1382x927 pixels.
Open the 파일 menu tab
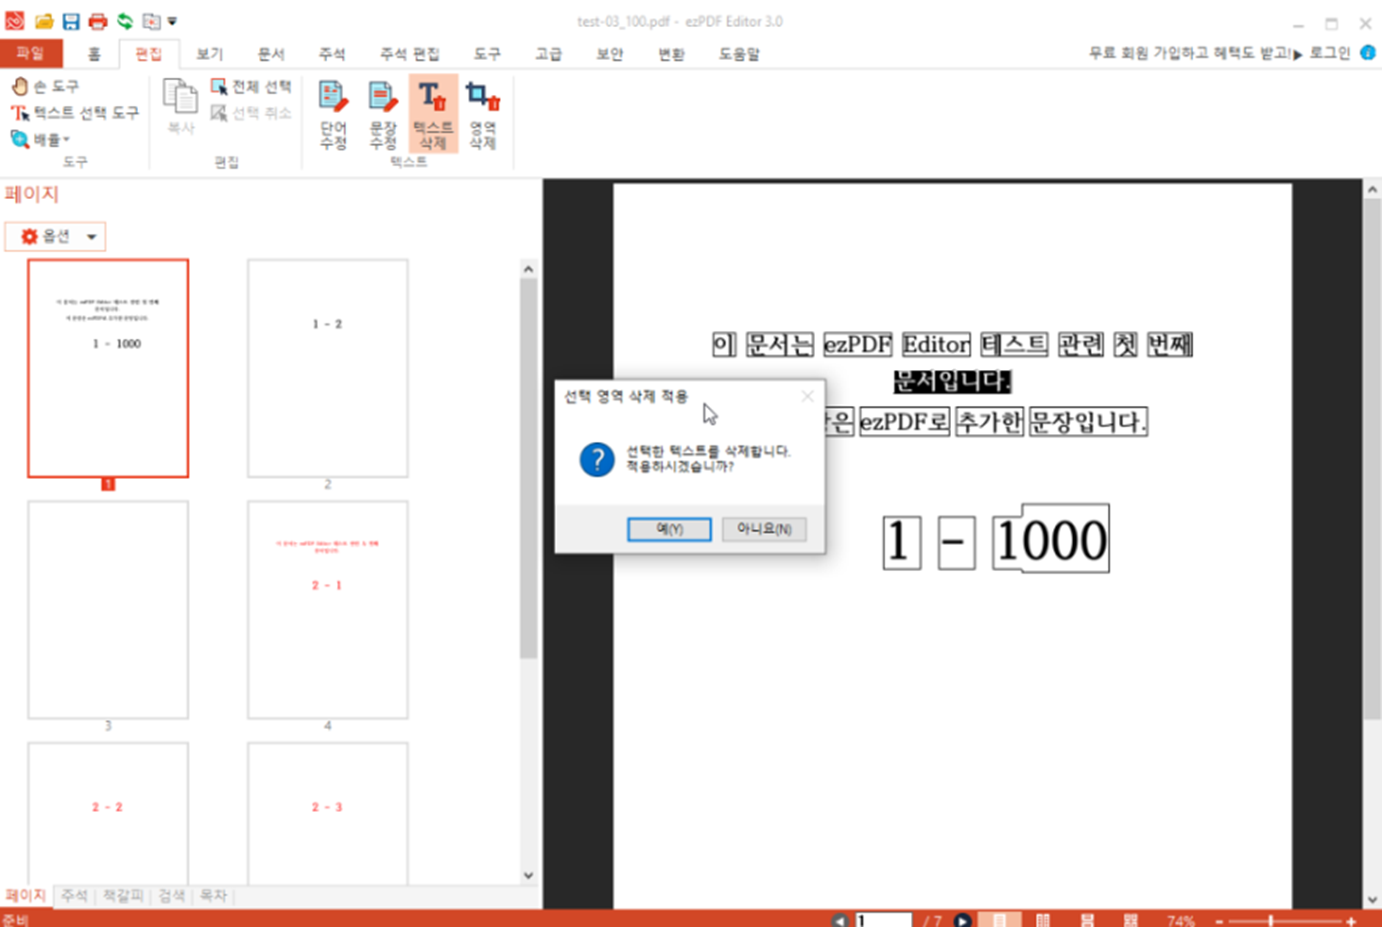click(31, 54)
